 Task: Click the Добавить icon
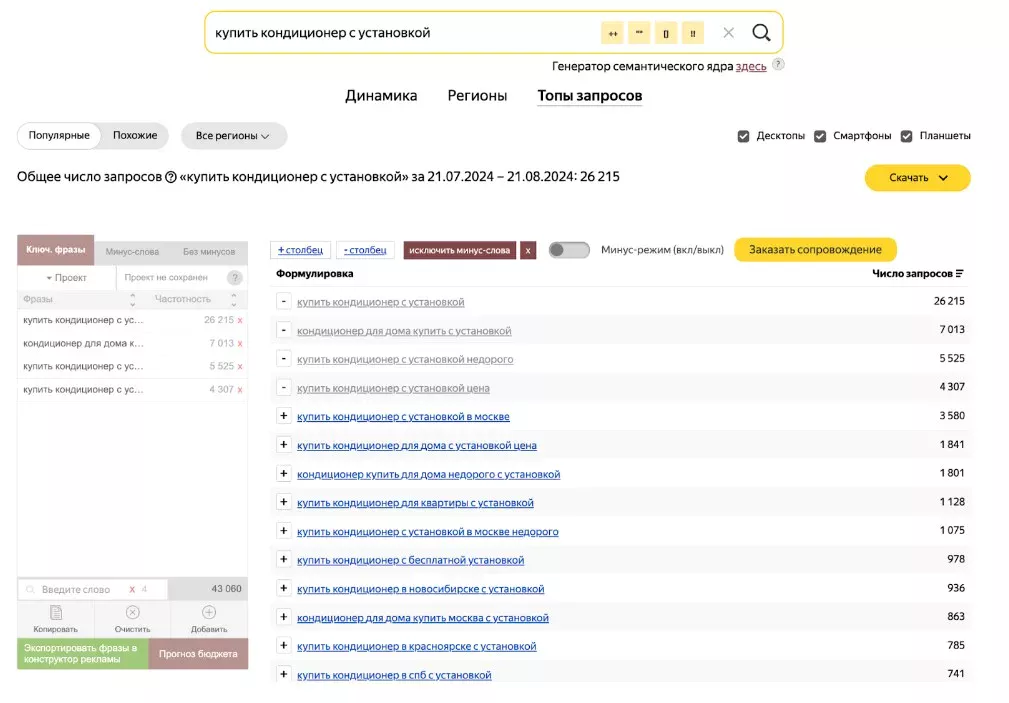209,612
